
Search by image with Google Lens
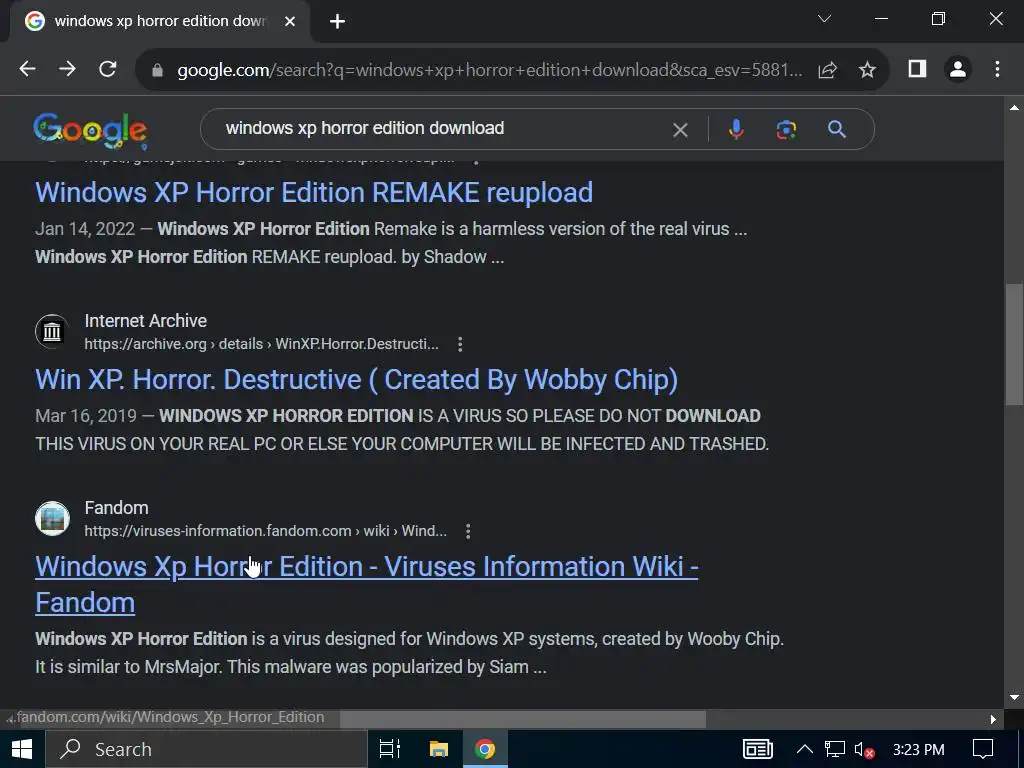pos(786,129)
